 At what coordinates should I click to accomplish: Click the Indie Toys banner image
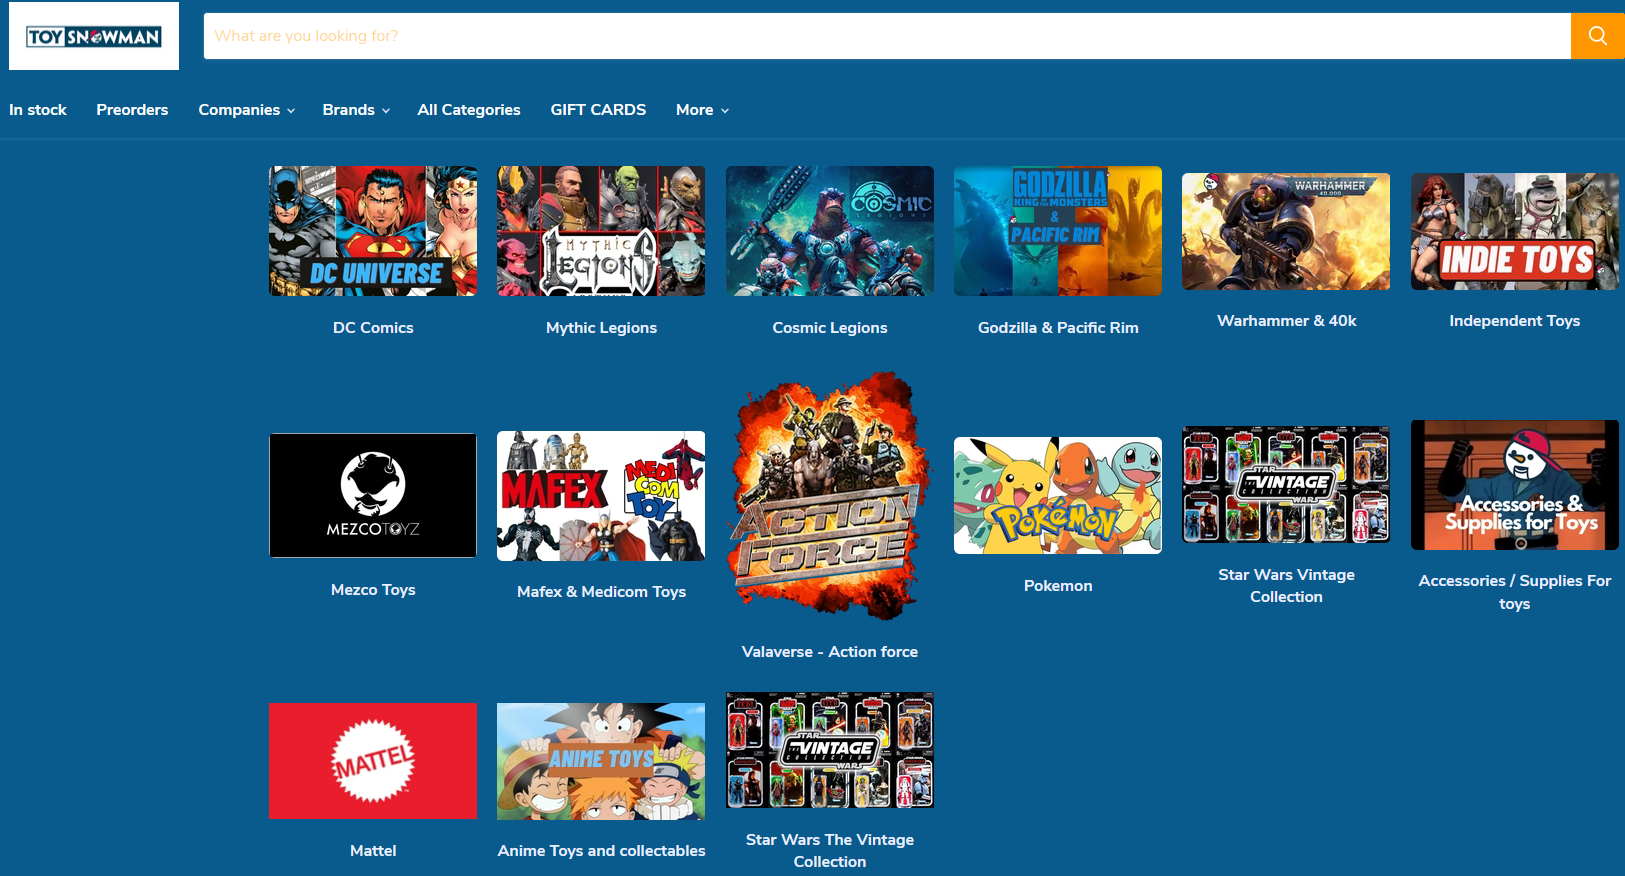pyautogui.click(x=1515, y=231)
